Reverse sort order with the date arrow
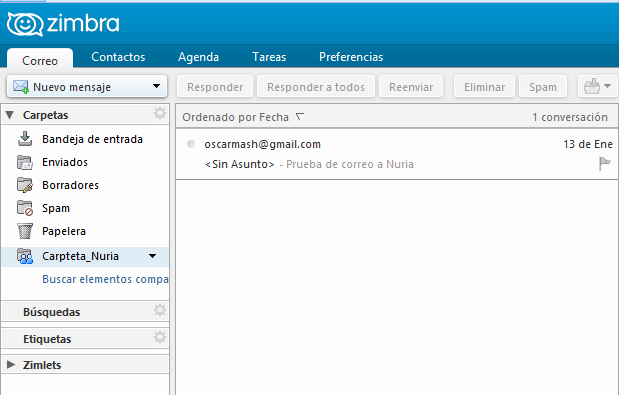The width and height of the screenshot is (619, 395). 300,117
